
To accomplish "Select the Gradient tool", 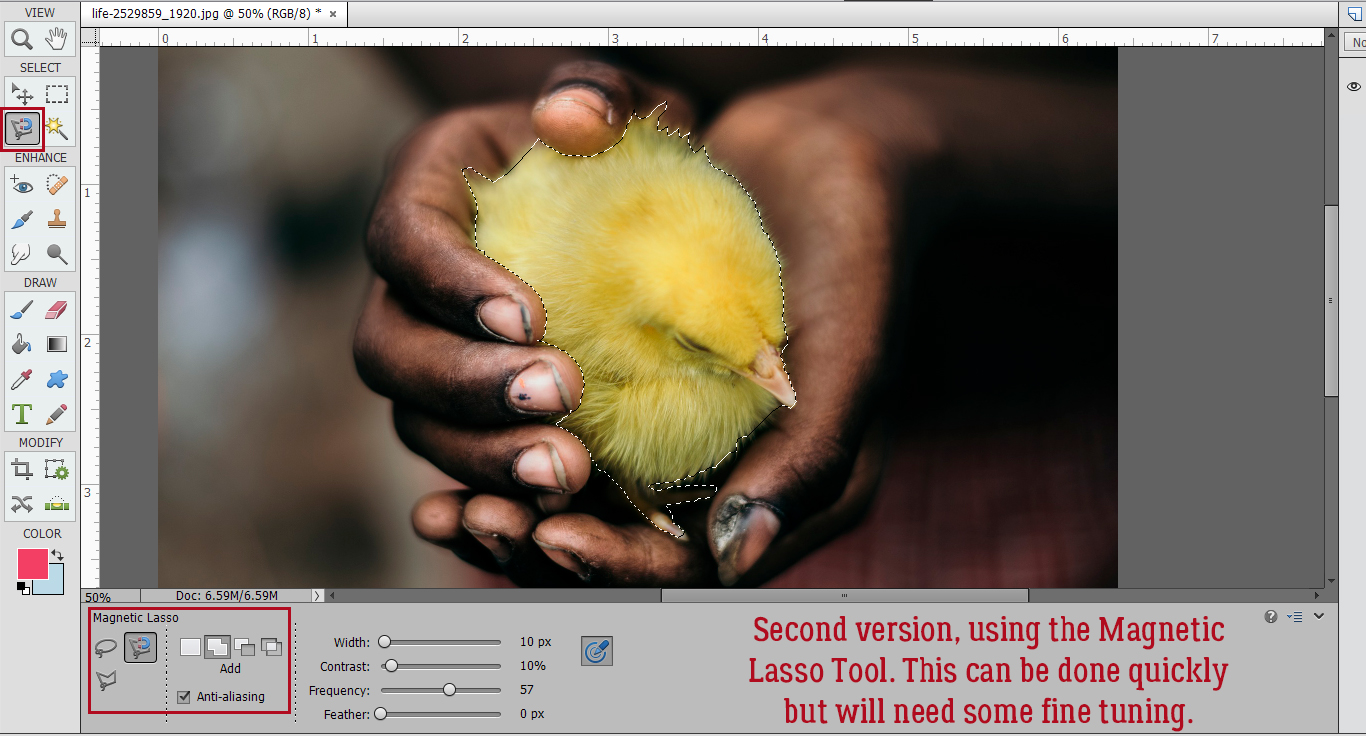I will 57,345.
